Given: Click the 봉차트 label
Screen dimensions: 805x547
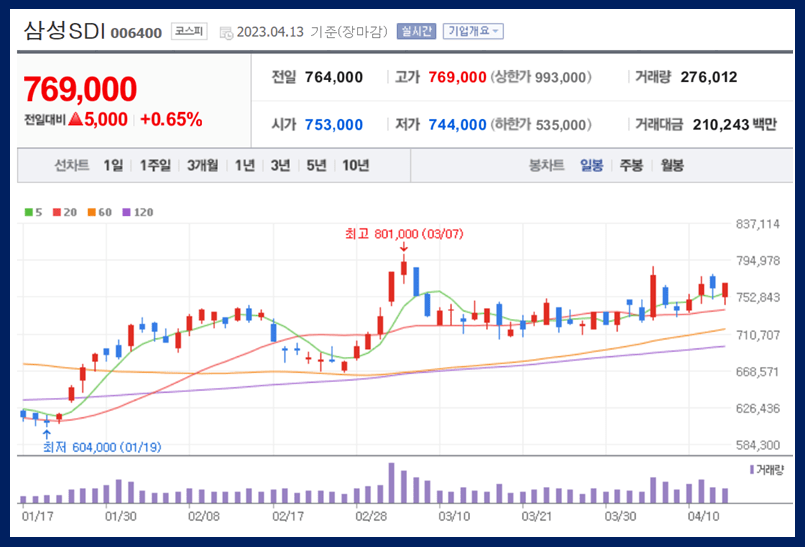Looking at the screenshot, I should point(546,165).
